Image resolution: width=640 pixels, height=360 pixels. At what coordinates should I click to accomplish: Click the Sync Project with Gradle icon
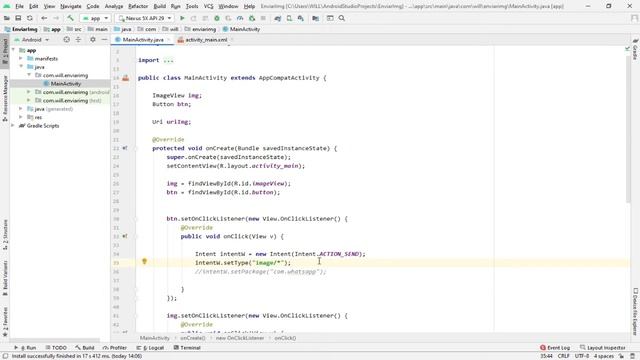click(278, 18)
